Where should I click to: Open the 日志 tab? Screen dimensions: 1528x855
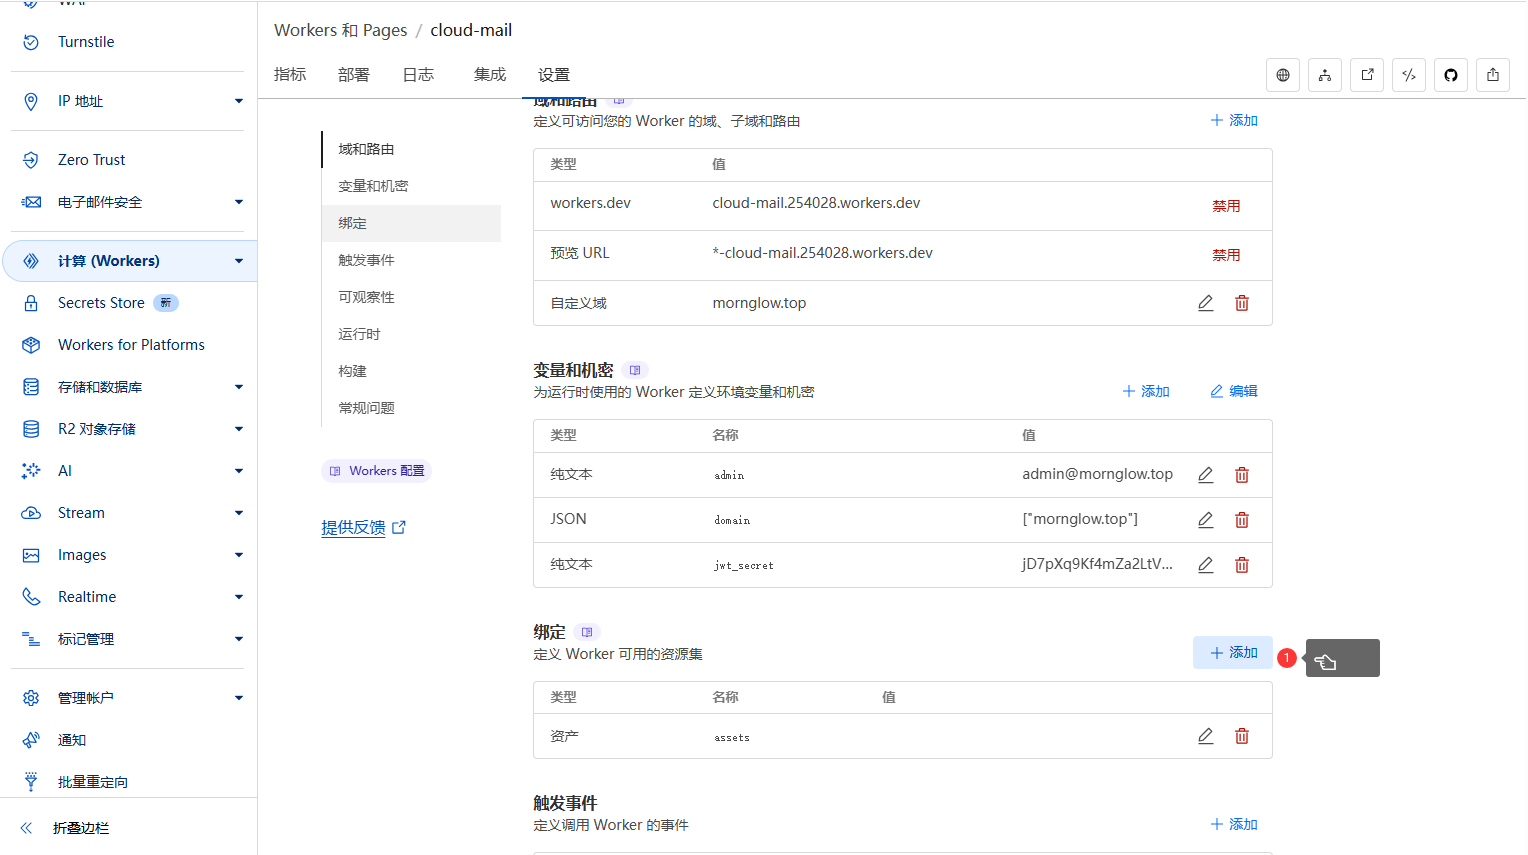418,75
